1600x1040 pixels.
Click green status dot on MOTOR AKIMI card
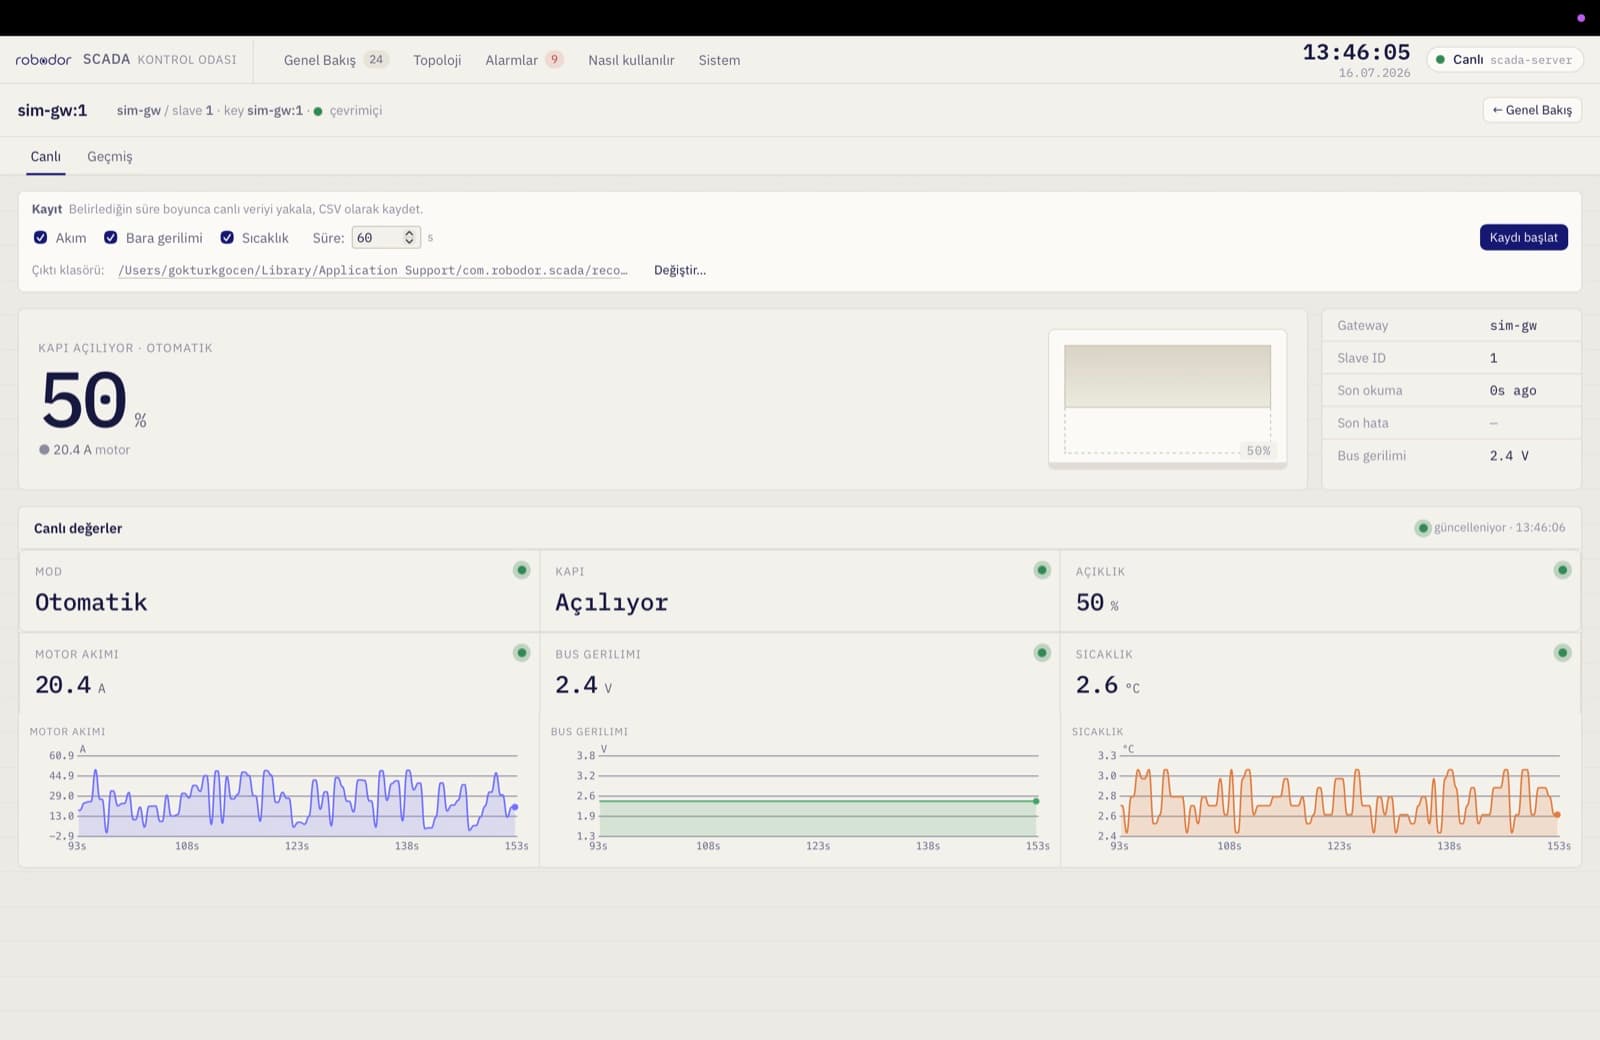point(521,653)
